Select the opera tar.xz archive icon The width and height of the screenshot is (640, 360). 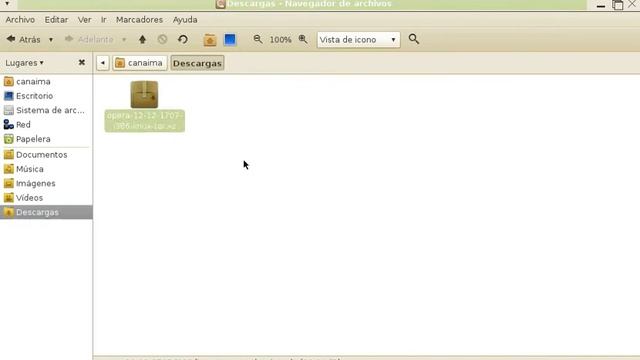tap(144, 94)
